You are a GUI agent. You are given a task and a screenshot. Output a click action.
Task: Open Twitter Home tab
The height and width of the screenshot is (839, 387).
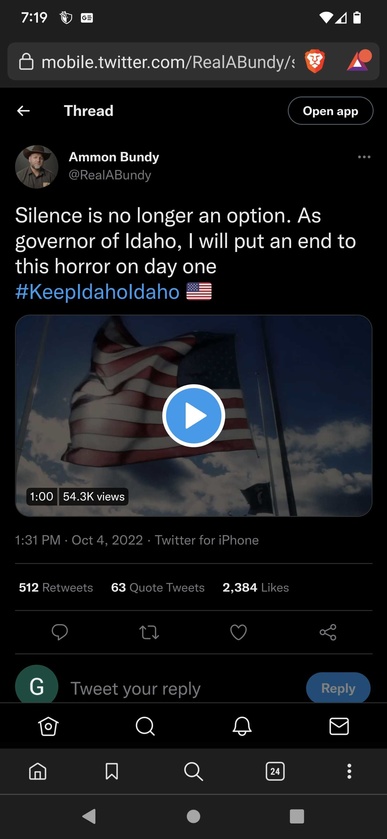pyautogui.click(x=48, y=726)
